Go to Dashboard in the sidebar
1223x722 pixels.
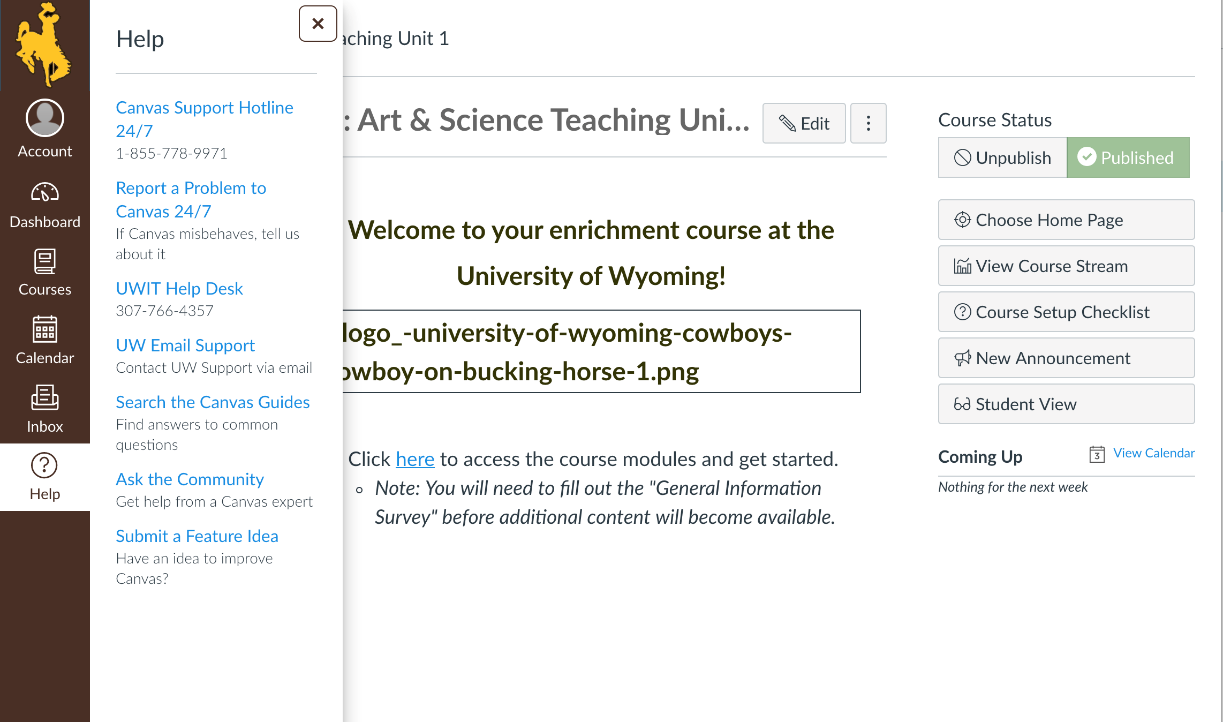point(45,204)
